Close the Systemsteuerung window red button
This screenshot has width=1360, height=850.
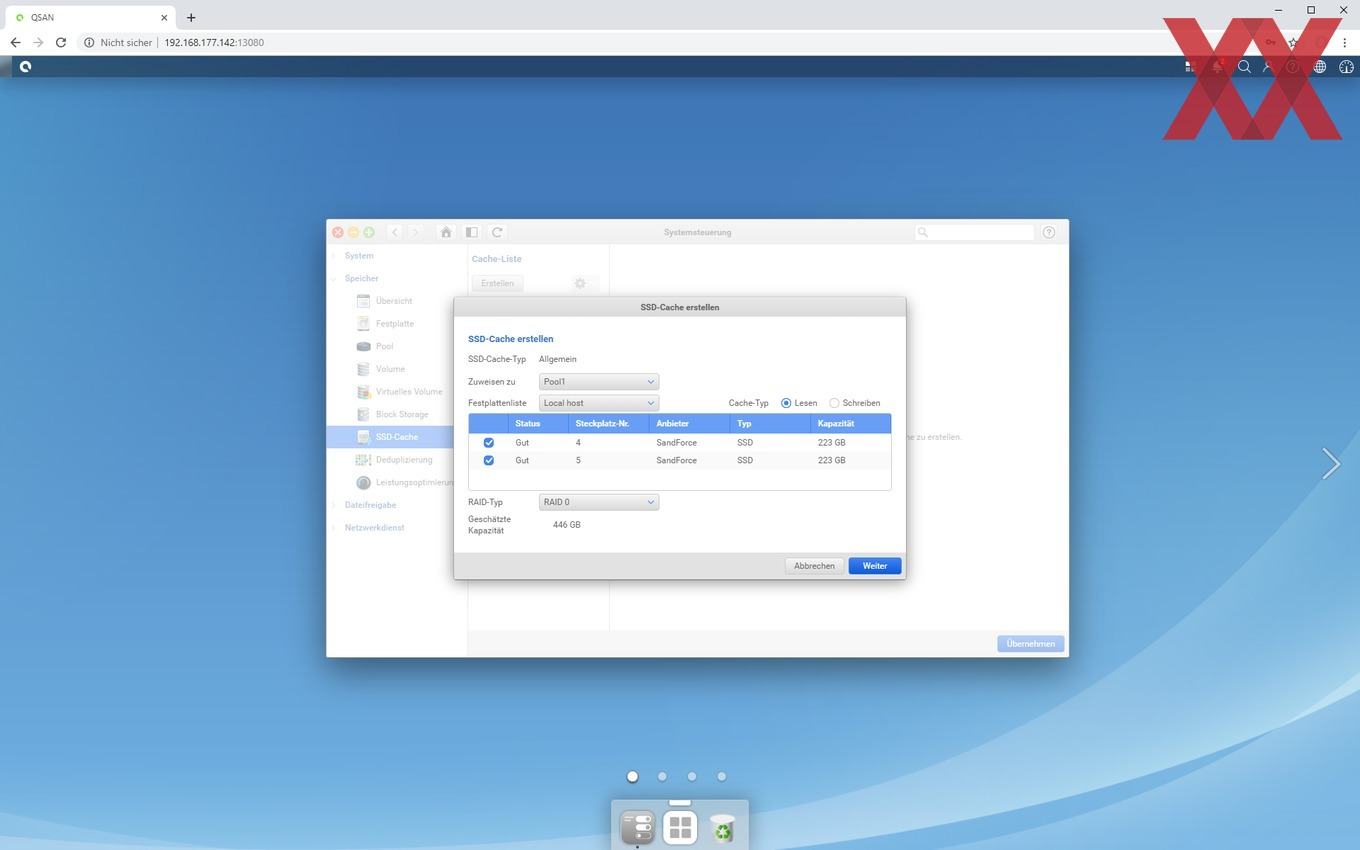tap(338, 232)
